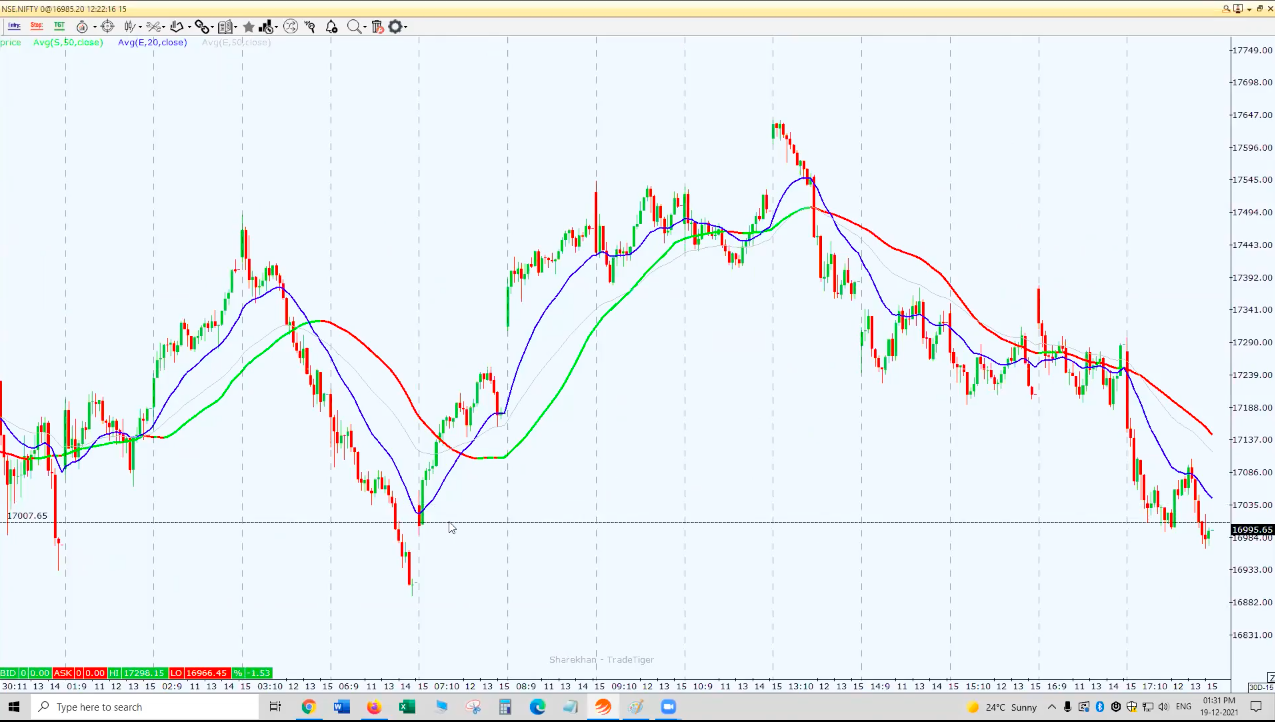
Task: Click the delete trash bin icon
Action: [x=377, y=27]
